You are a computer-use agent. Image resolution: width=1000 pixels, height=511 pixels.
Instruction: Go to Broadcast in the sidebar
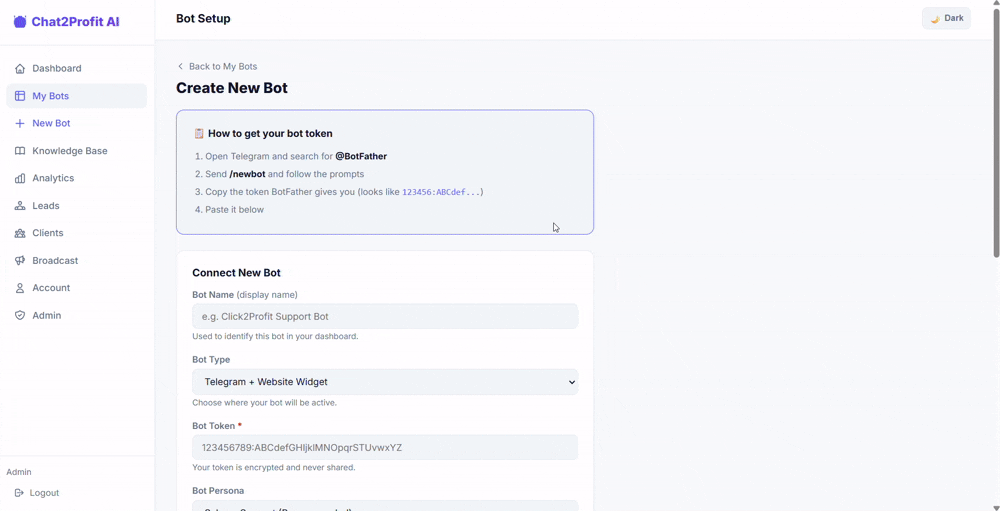pos(77,260)
